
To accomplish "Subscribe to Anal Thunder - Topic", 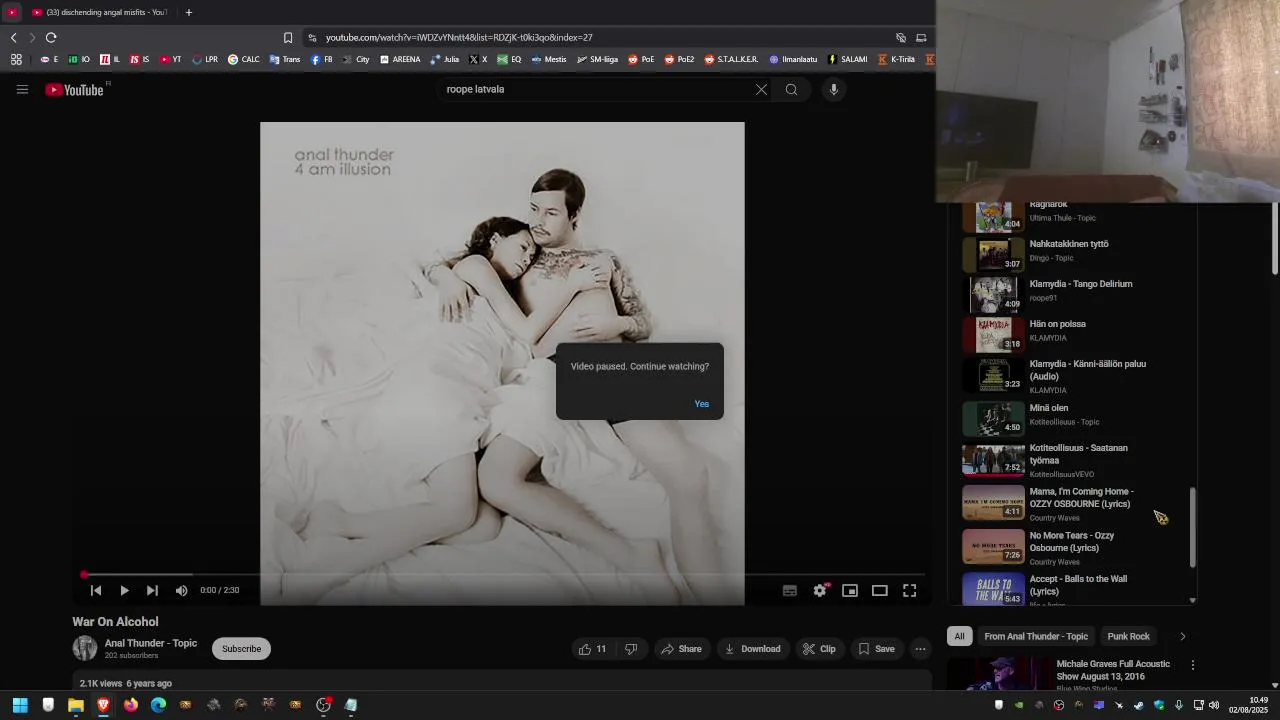I will click(x=241, y=649).
